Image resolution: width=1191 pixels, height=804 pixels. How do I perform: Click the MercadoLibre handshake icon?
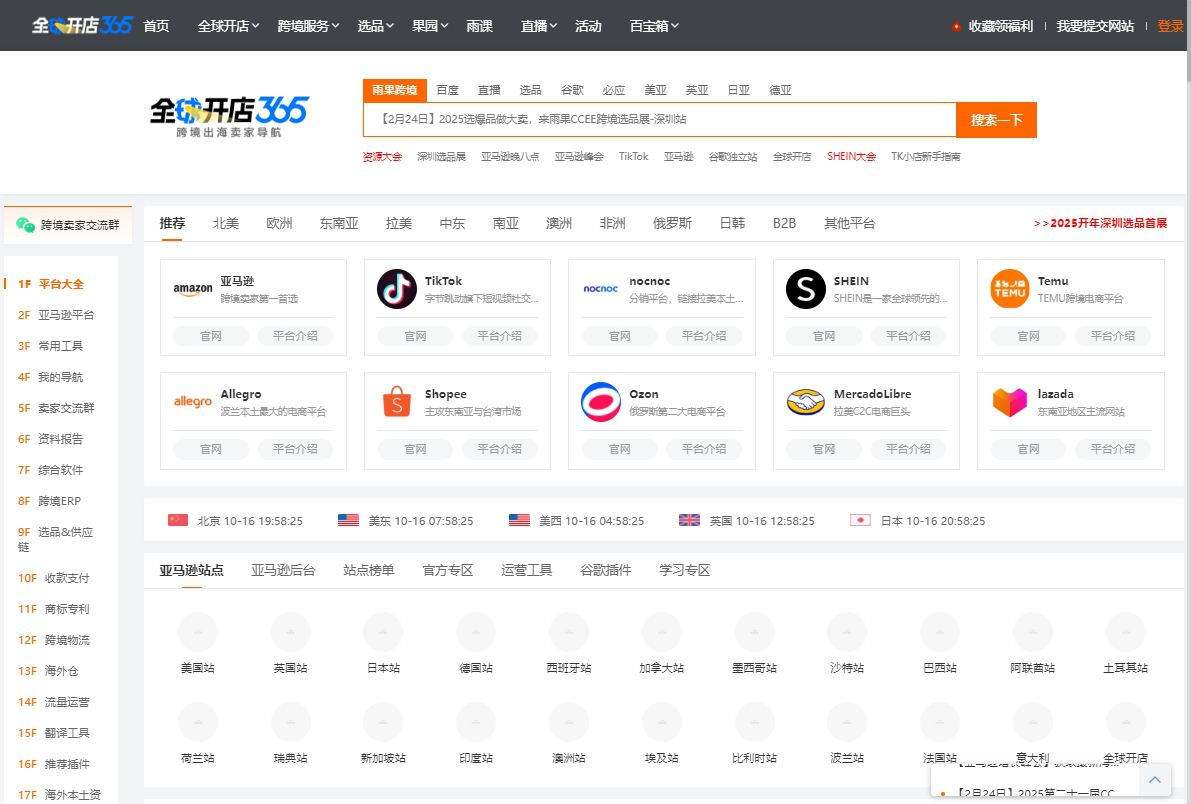pyautogui.click(x=805, y=402)
